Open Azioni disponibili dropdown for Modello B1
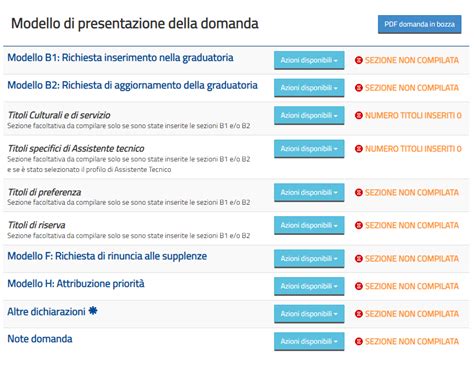The width and height of the screenshot is (474, 375). tap(309, 60)
